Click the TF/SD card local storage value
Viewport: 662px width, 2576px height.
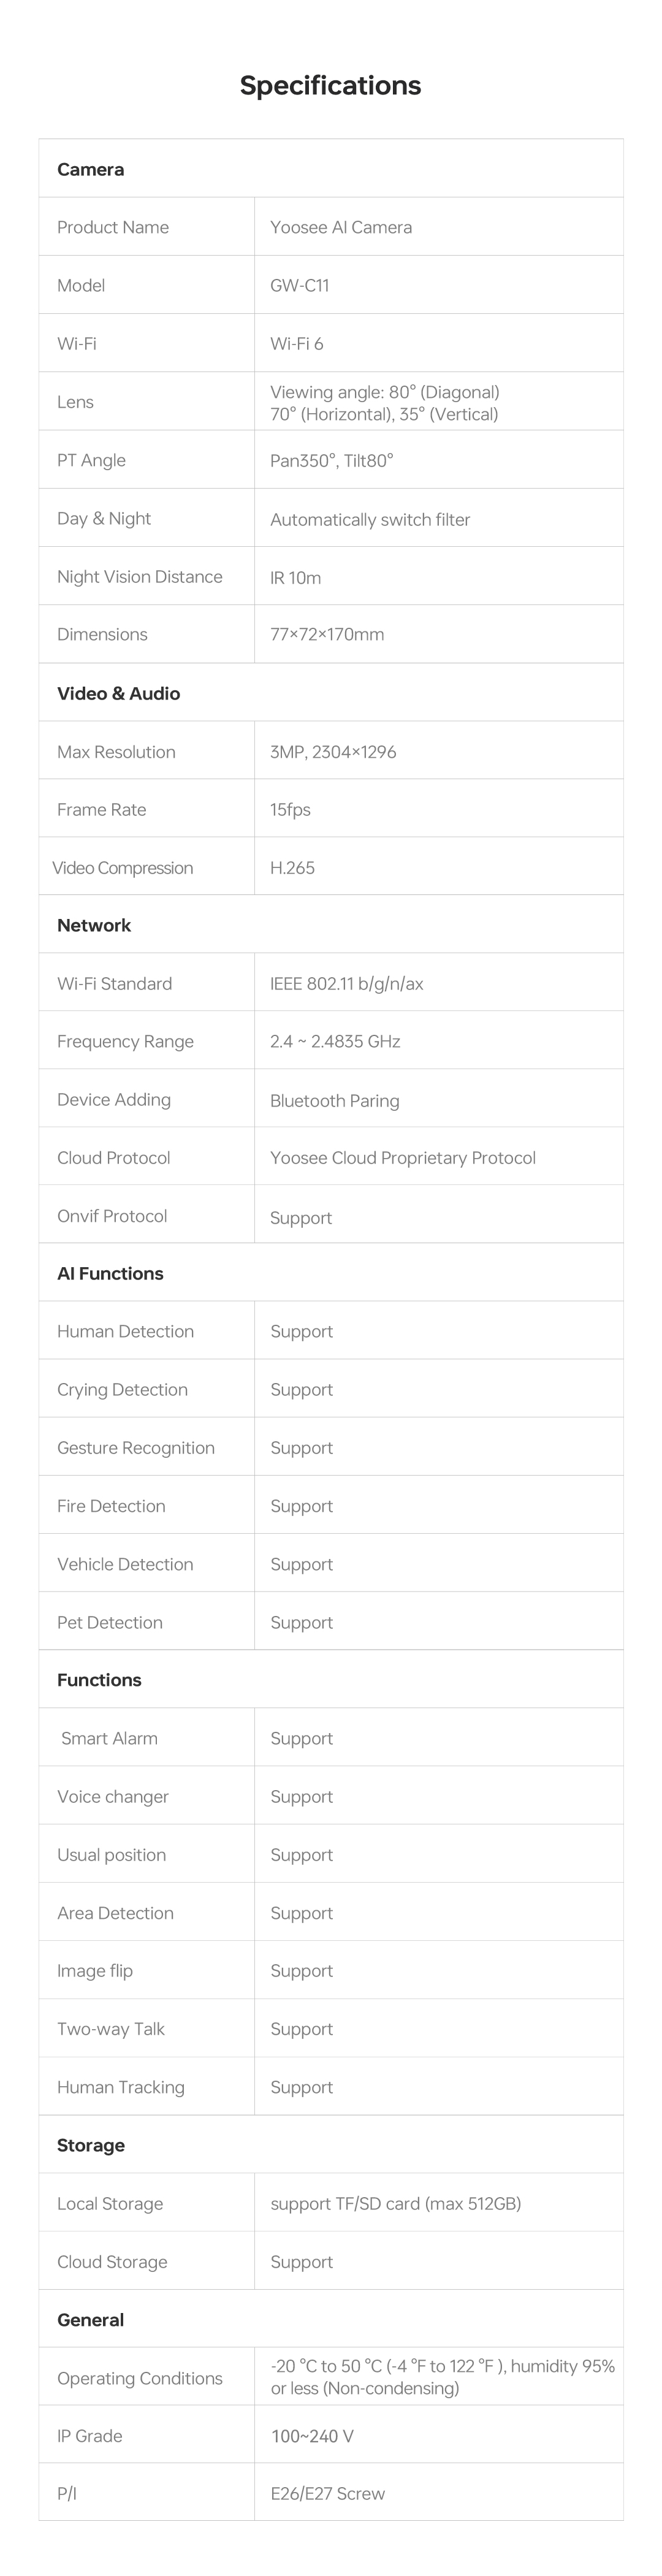396,2203
